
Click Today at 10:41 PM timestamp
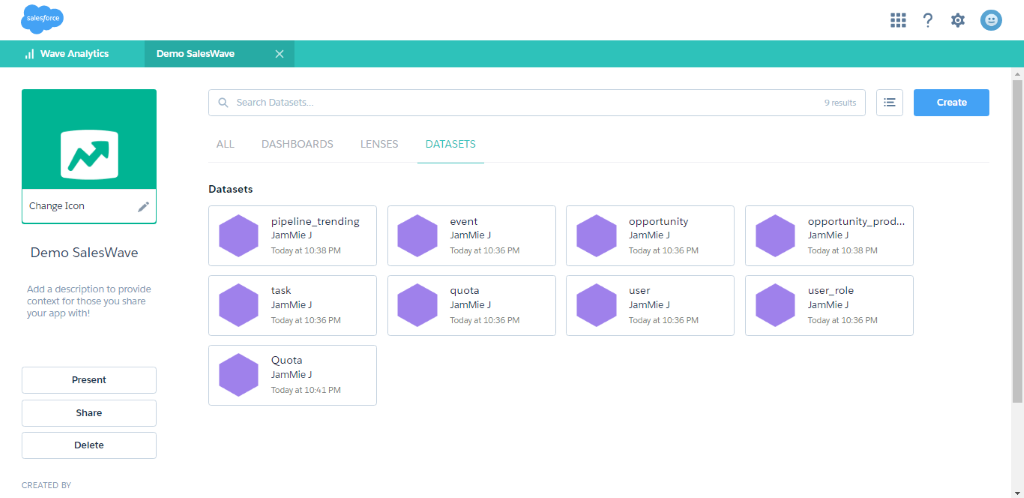306,390
